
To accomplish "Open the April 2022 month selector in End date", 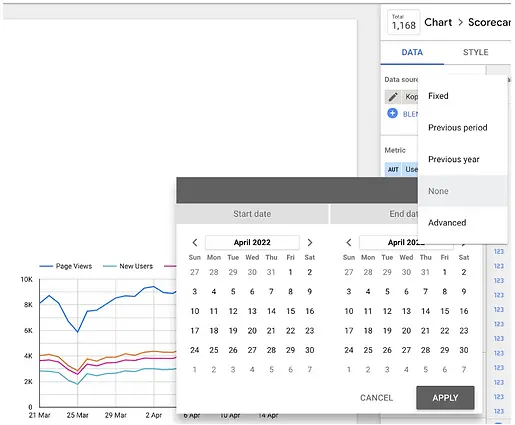I will [x=406, y=242].
